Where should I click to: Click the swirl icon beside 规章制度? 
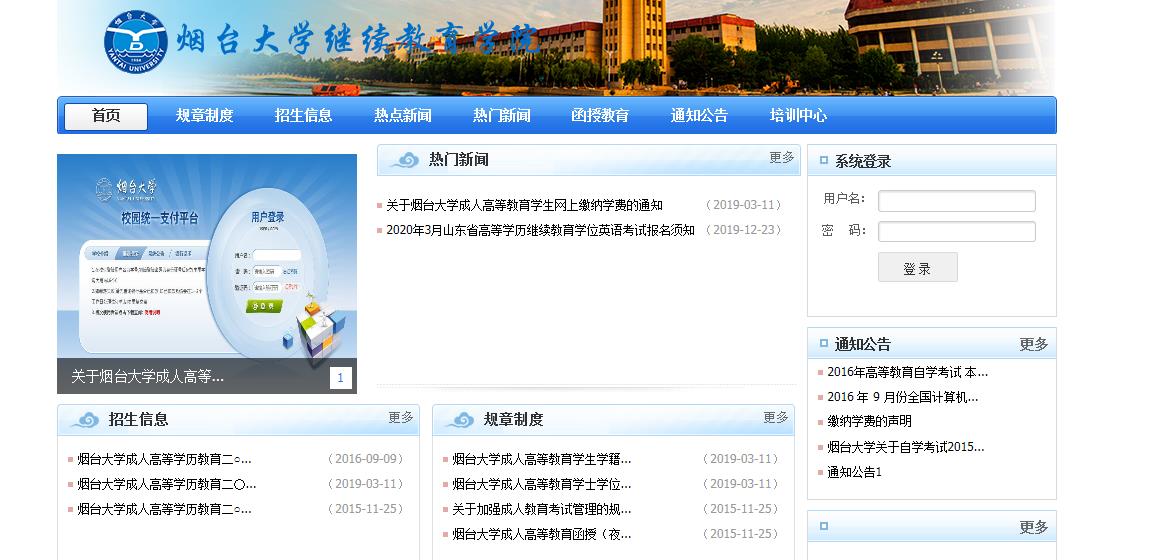(x=460, y=420)
